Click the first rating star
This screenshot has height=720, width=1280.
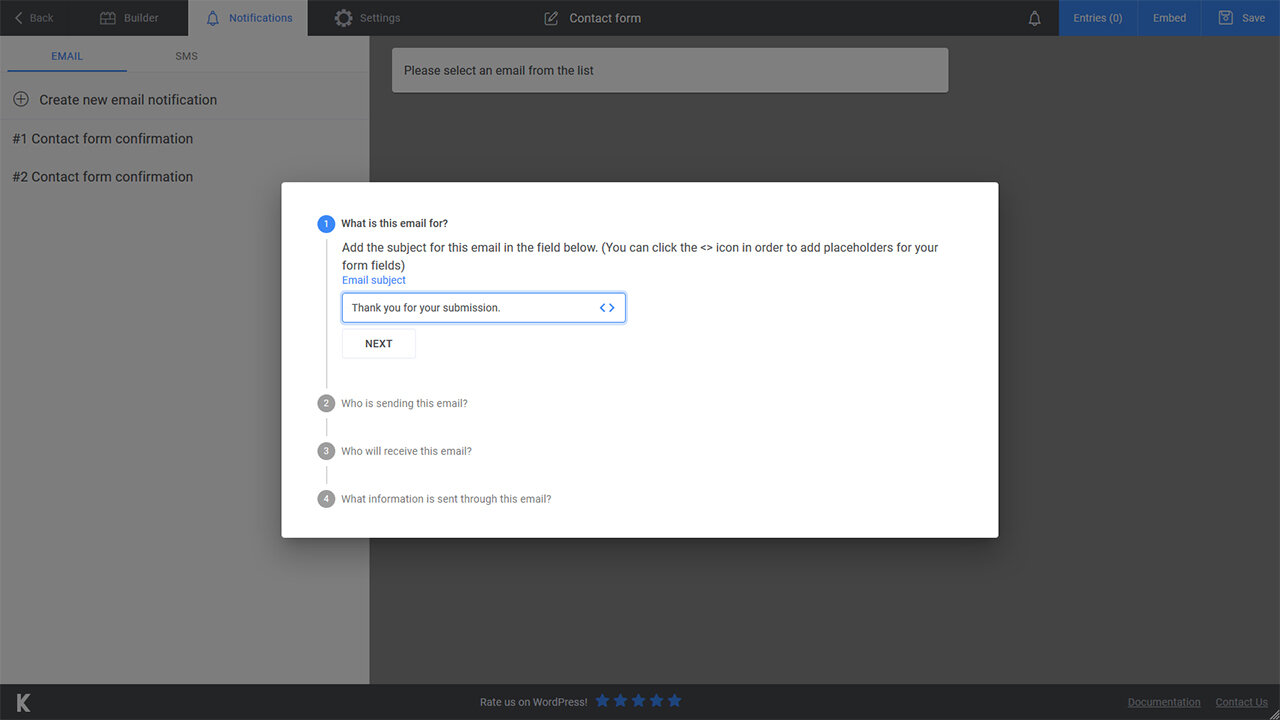tap(602, 701)
